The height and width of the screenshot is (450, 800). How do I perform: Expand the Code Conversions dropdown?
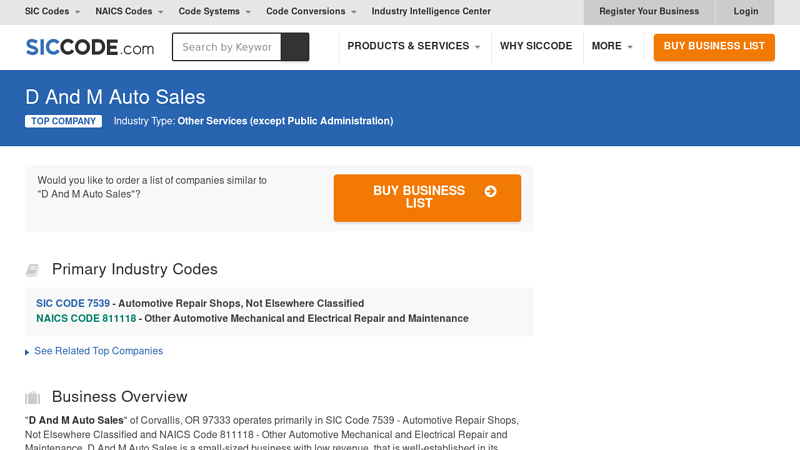311,12
